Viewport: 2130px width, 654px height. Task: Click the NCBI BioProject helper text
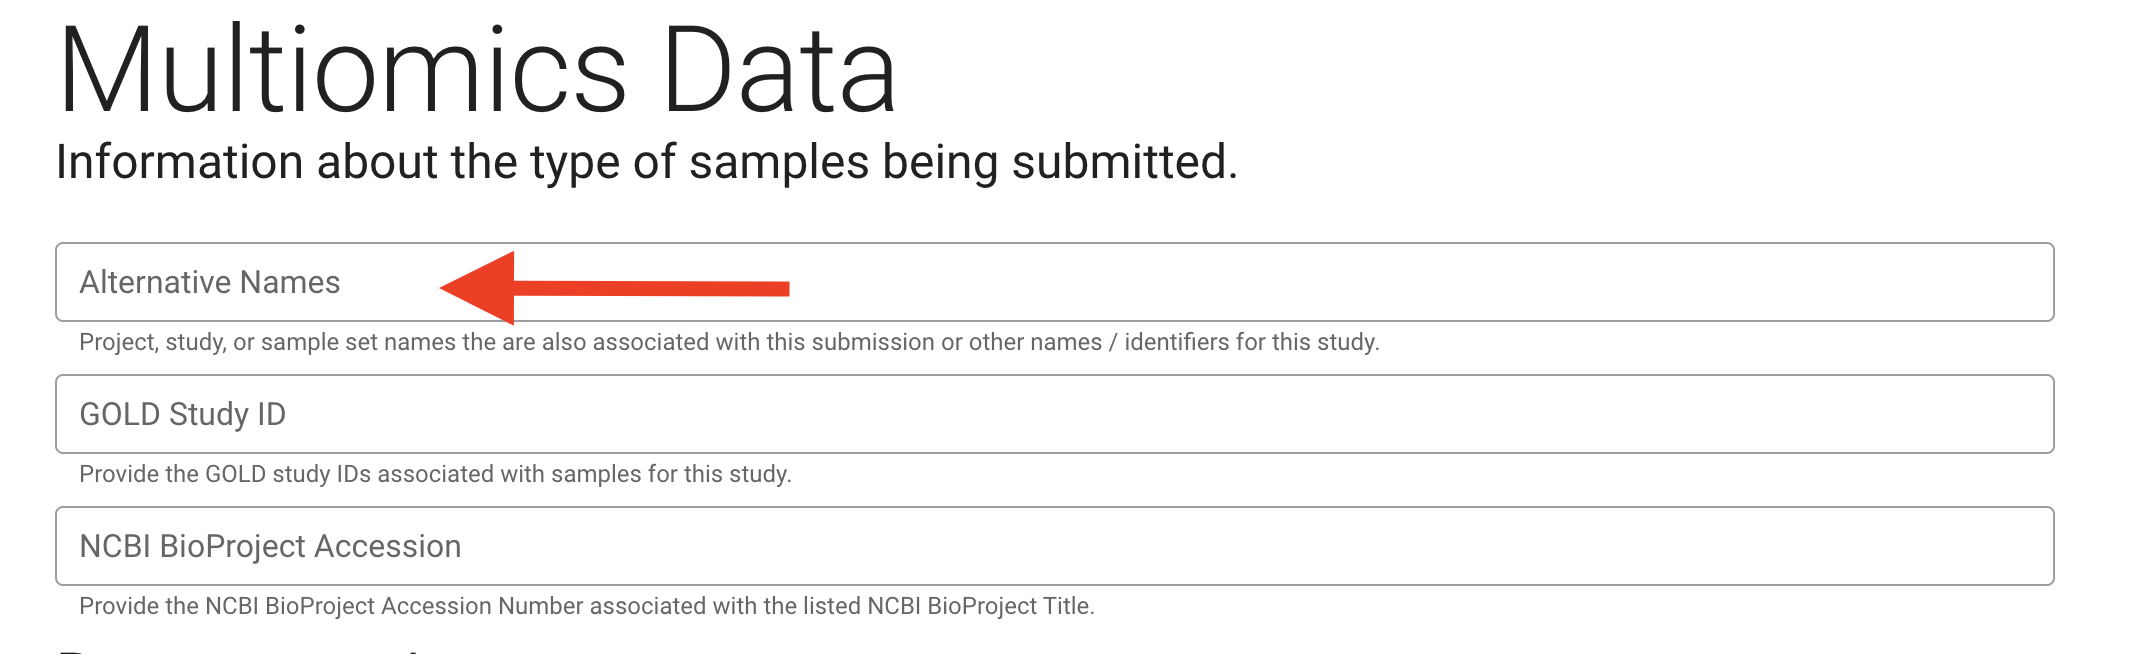pos(588,604)
